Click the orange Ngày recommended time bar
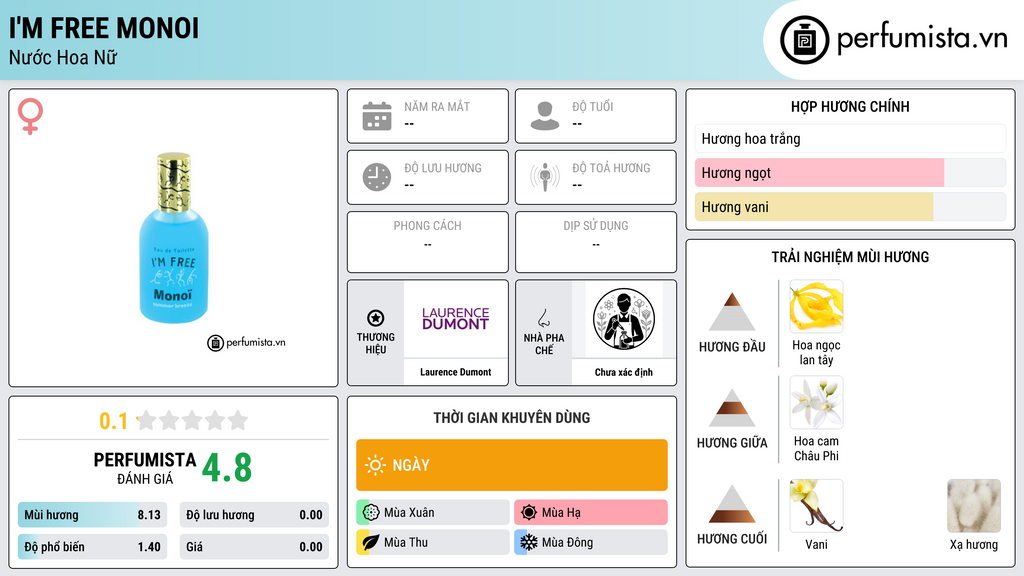The height and width of the screenshot is (576, 1024). point(511,465)
